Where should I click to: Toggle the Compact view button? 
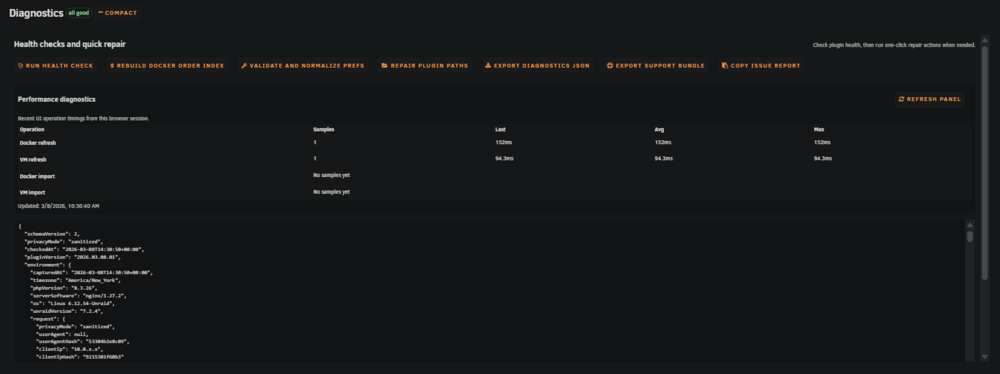point(118,13)
